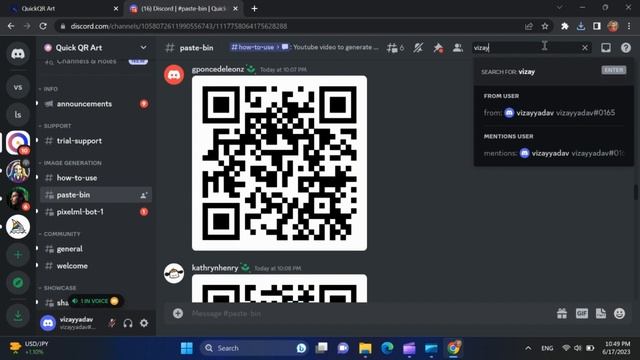Open a new browser tab
The width and height of the screenshot is (640, 360).
[254, 9]
